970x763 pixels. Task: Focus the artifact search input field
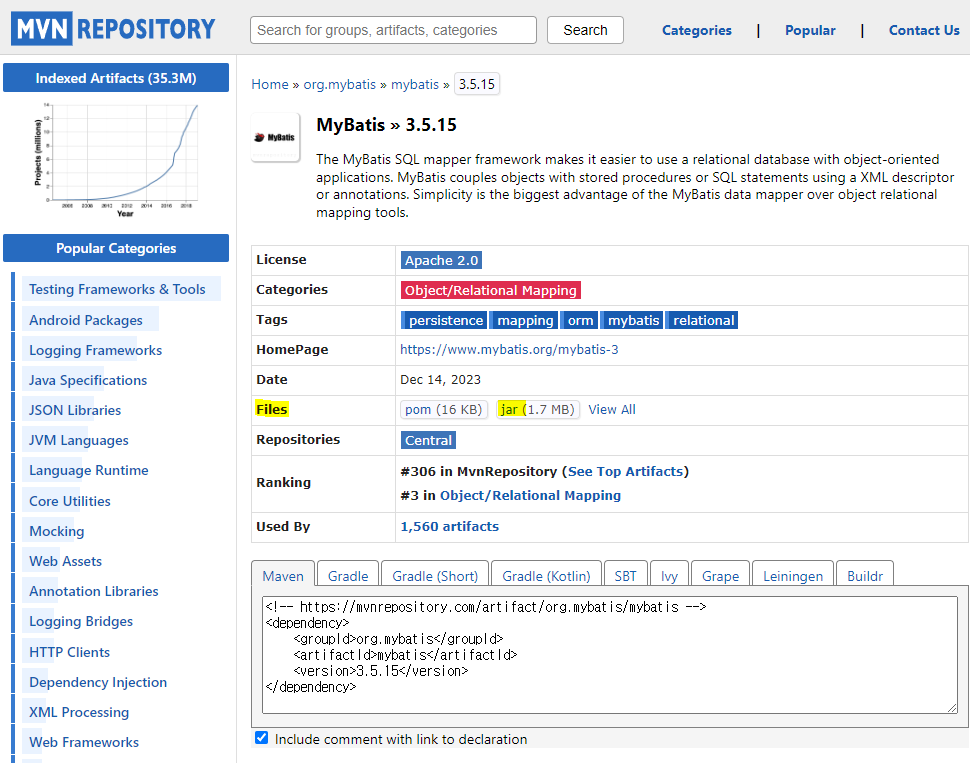coord(393,30)
